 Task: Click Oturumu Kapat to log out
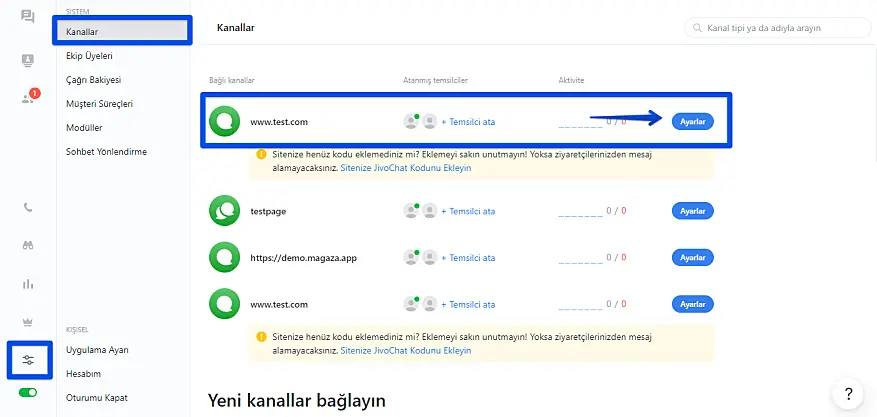point(97,397)
